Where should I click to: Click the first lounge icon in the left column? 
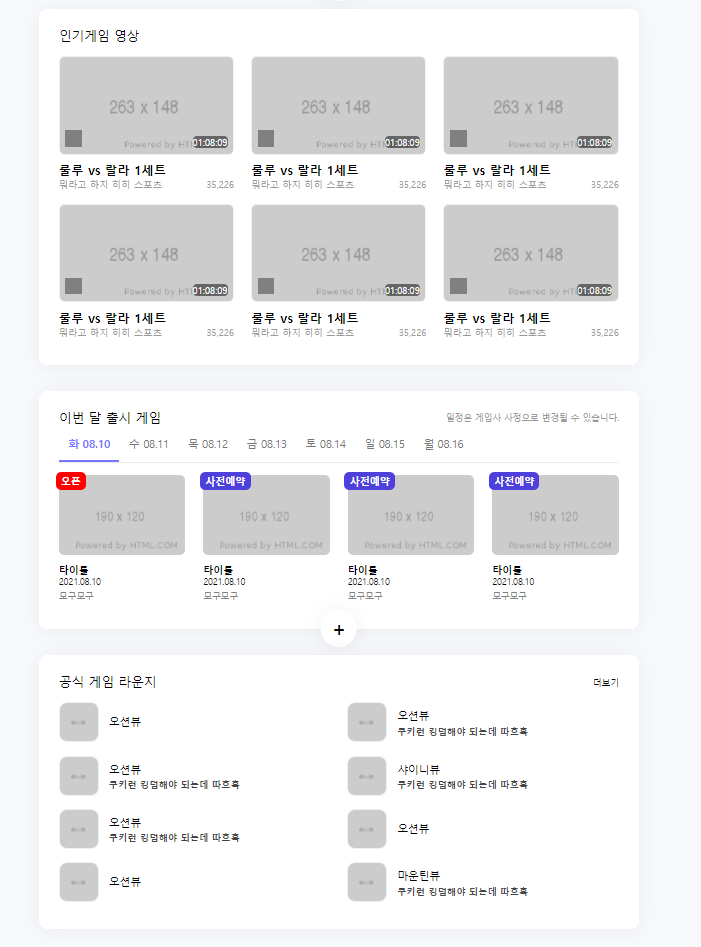[79, 721]
